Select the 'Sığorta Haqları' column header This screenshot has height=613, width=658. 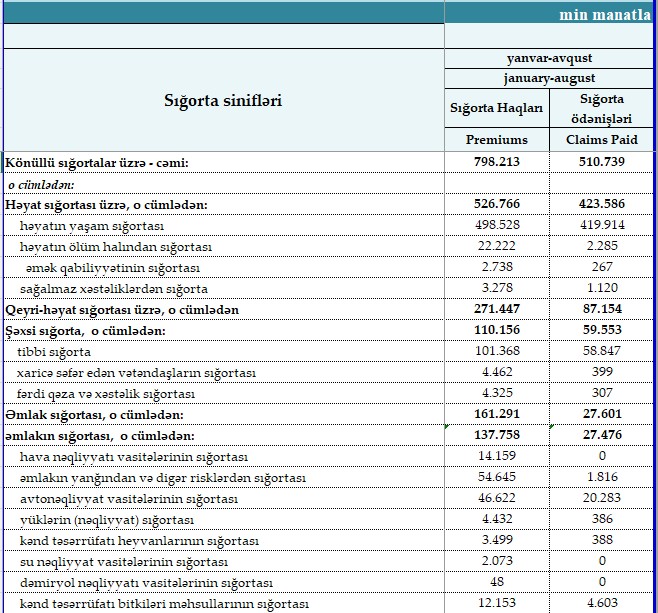tap(496, 108)
